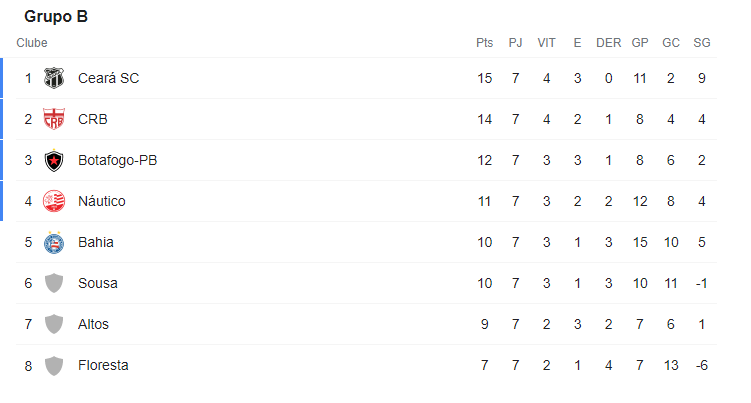This screenshot has width=751, height=403.
Task: Click the Altos placeholder shield icon
Action: click(x=54, y=324)
